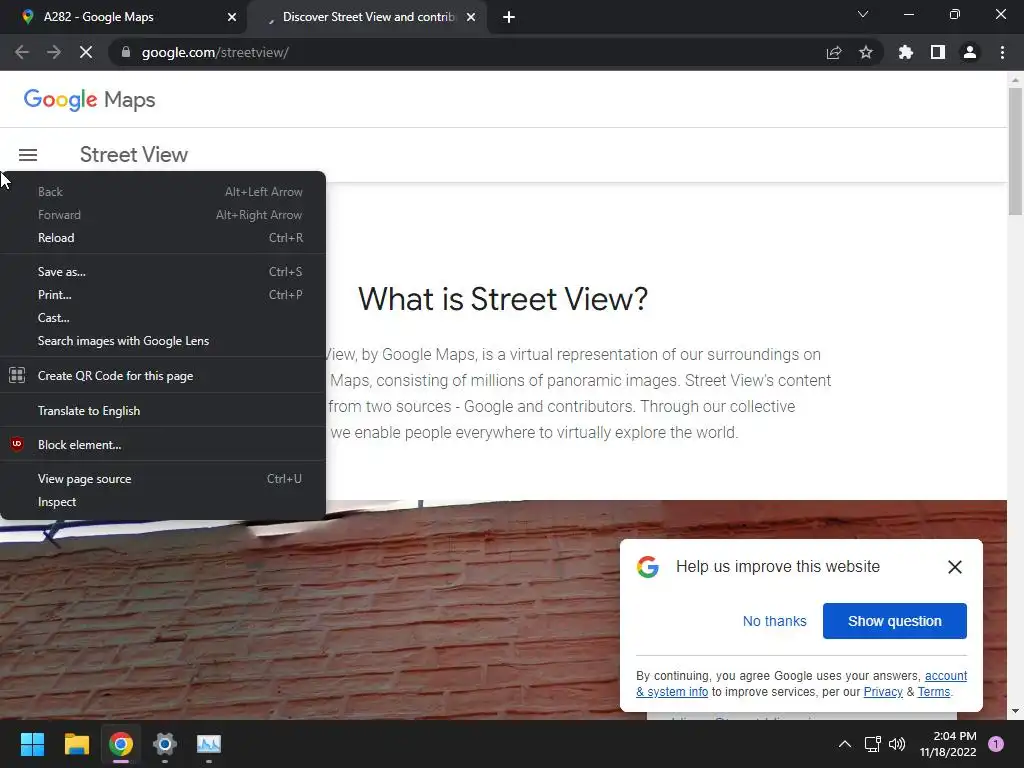The height and width of the screenshot is (768, 1024).
Task: Open Settings gear on taskbar
Action: (x=165, y=744)
